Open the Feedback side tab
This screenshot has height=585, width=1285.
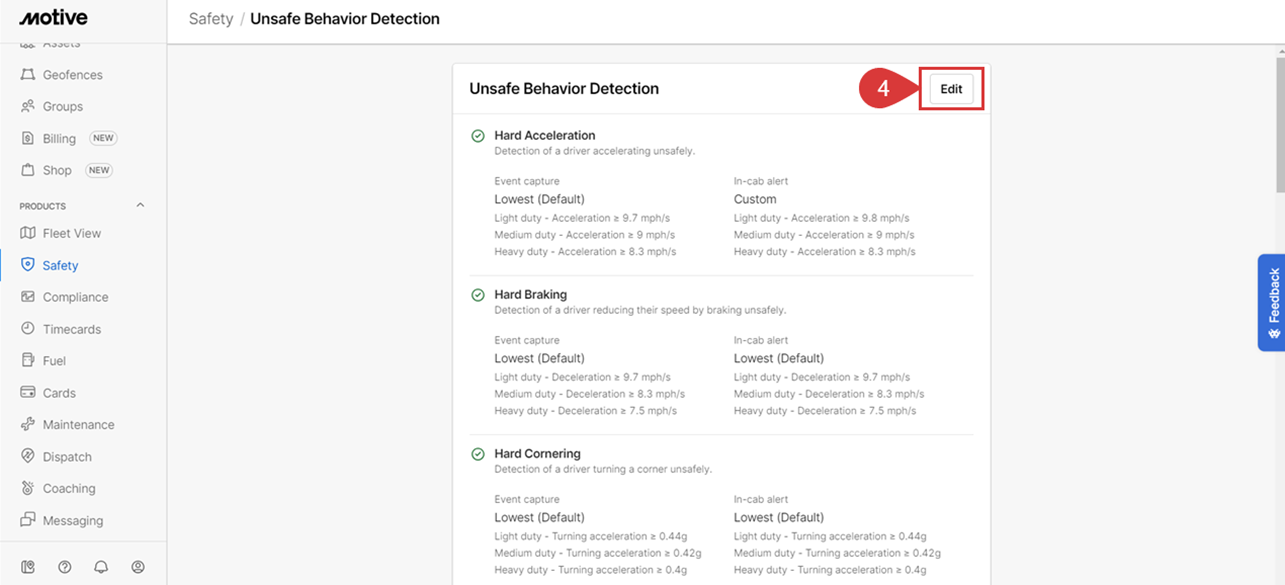(1271, 302)
